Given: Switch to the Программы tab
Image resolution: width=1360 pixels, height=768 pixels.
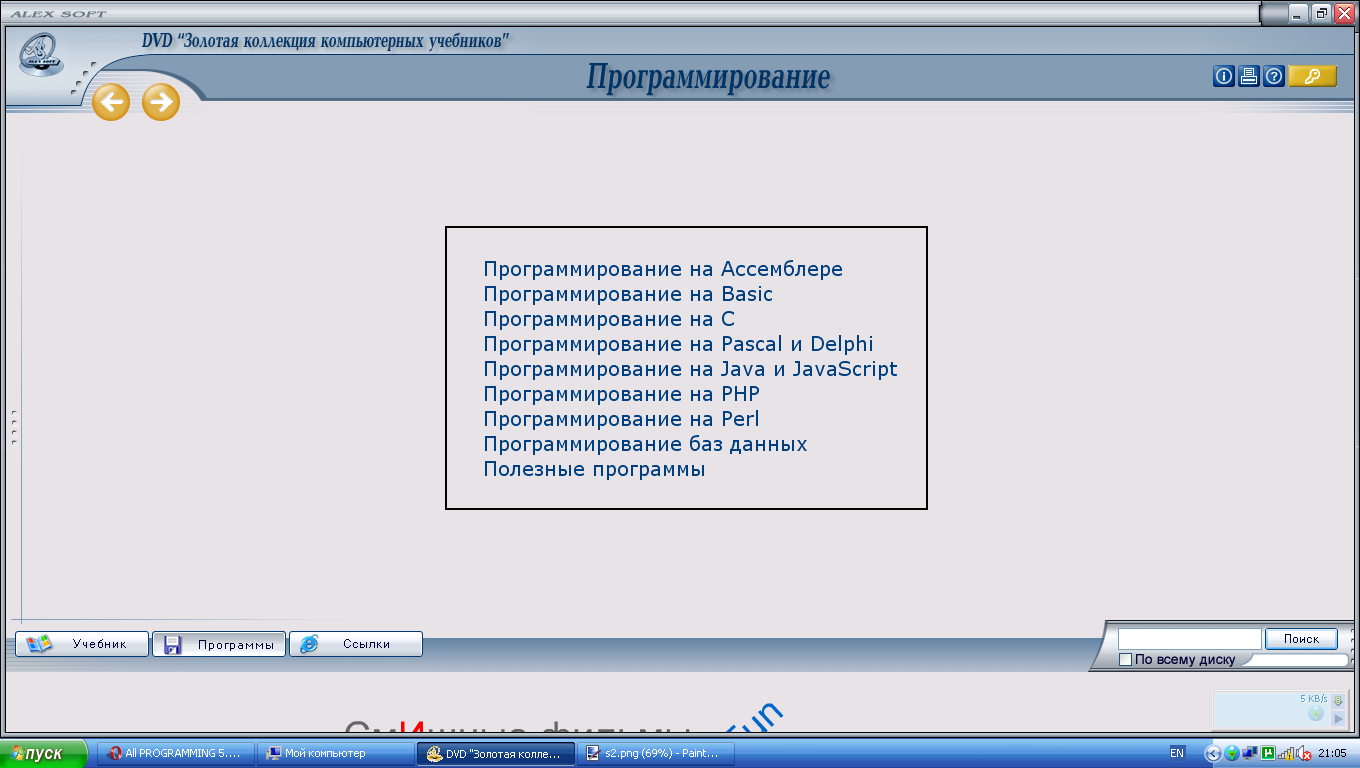Looking at the screenshot, I should [219, 645].
